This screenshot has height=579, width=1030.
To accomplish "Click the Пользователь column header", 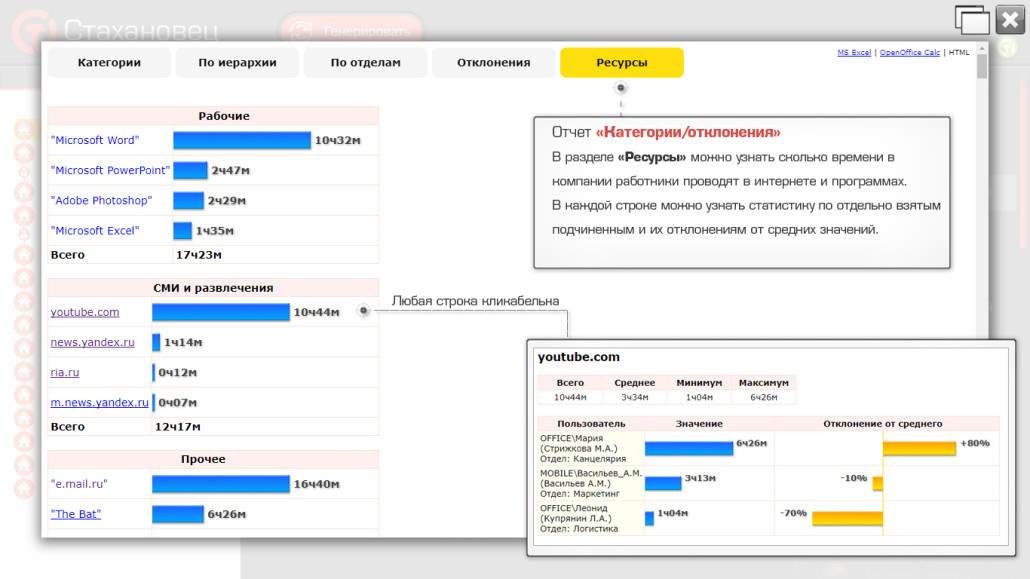I will [591, 424].
